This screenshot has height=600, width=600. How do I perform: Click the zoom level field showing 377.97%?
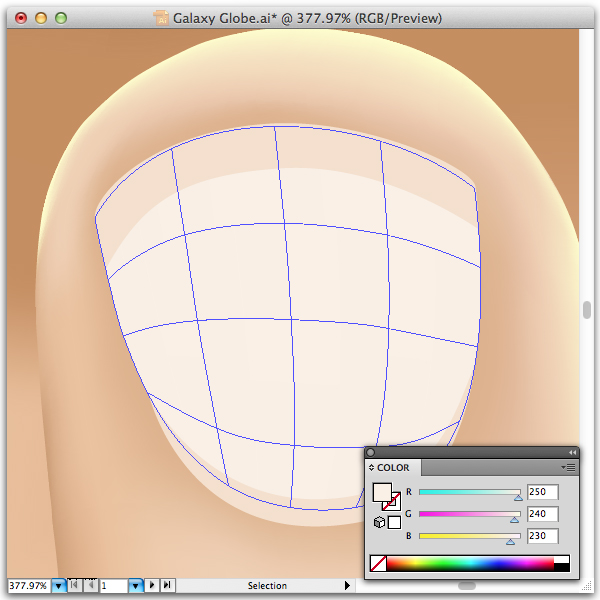pyautogui.click(x=28, y=585)
